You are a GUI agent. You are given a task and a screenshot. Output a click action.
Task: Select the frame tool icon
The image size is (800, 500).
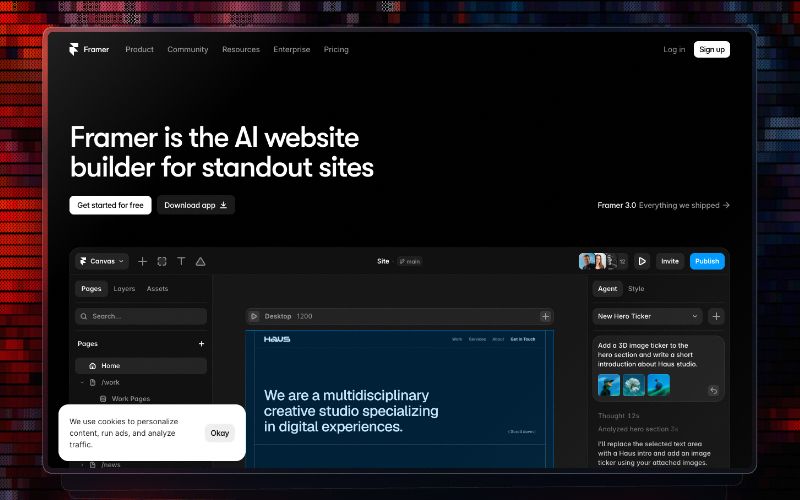coord(162,261)
